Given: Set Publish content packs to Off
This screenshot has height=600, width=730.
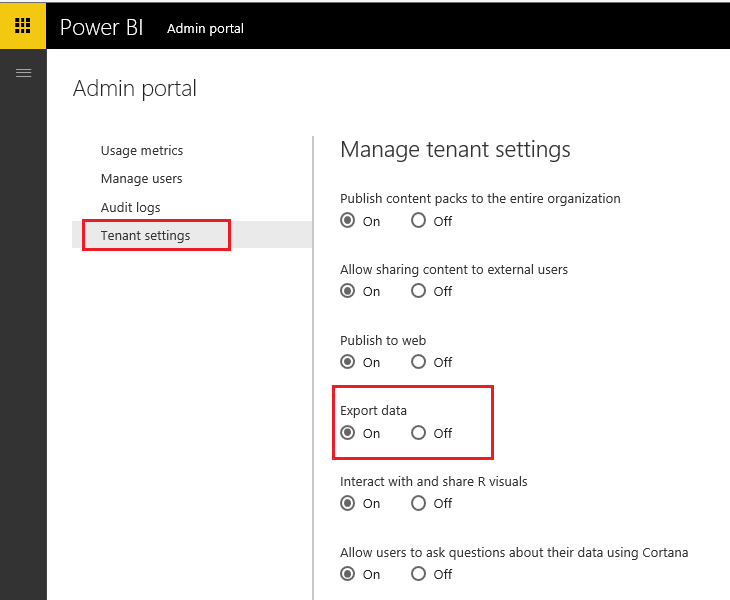Looking at the screenshot, I should 418,220.
